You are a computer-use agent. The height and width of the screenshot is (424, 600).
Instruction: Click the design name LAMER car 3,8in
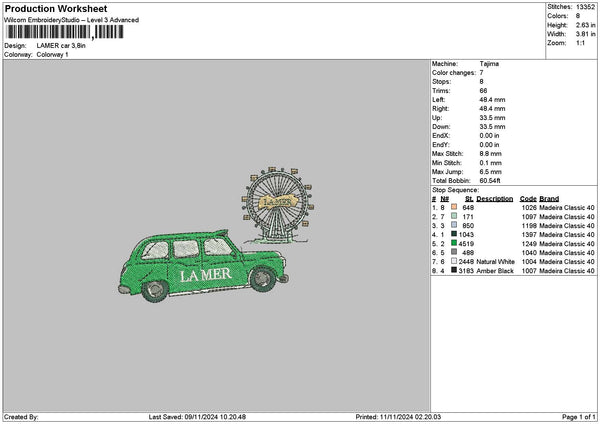click(61, 46)
